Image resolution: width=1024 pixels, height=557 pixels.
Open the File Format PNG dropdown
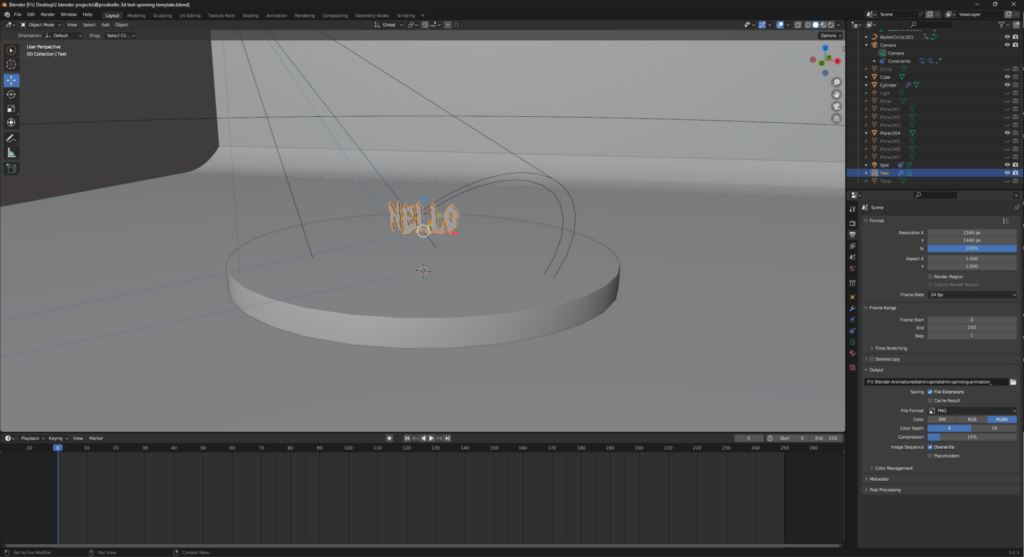click(x=972, y=411)
